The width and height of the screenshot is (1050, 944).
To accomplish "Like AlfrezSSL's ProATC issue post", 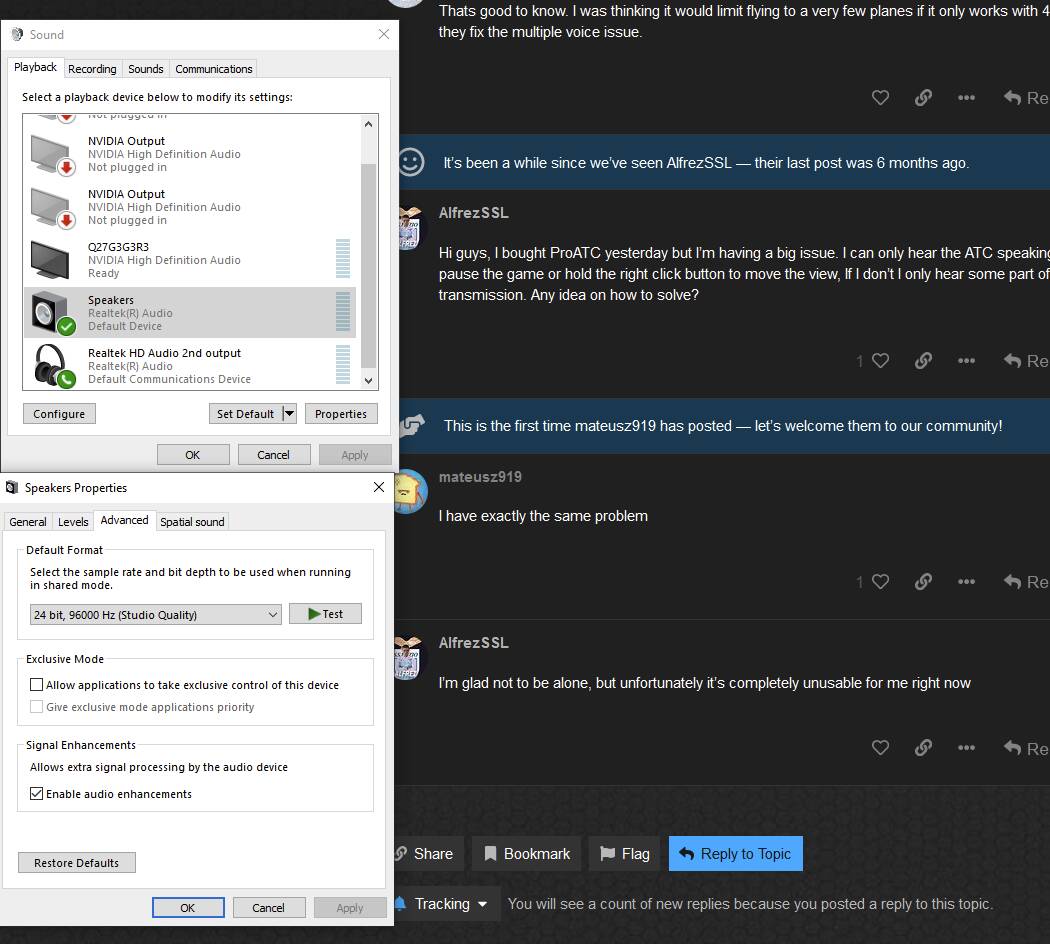I will [x=880, y=361].
